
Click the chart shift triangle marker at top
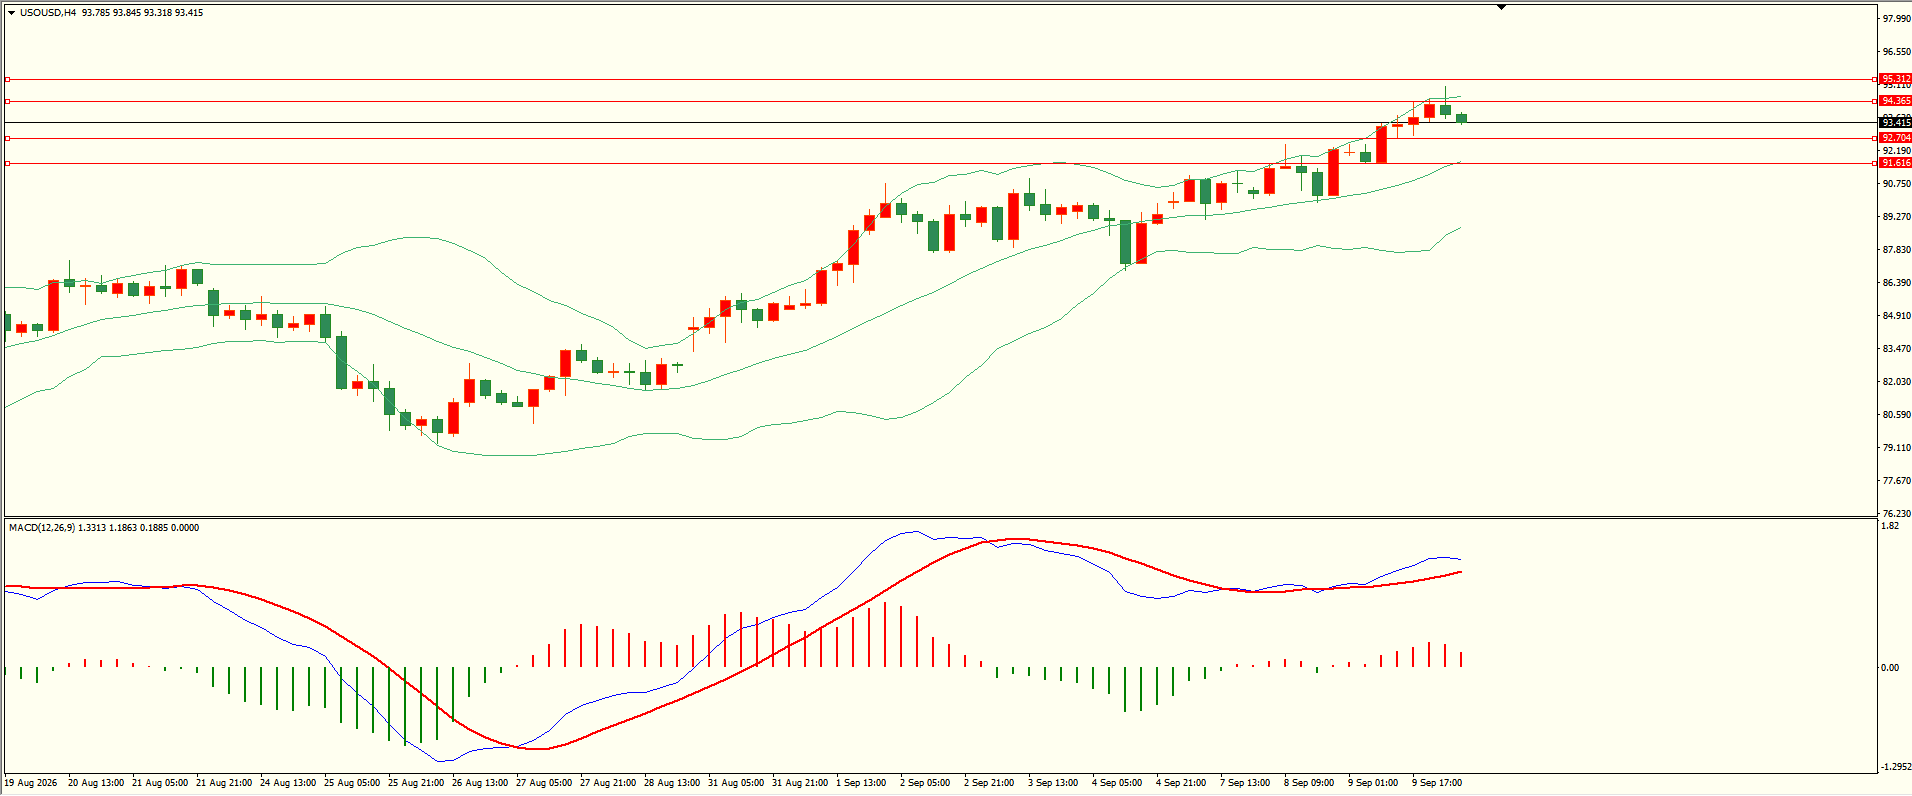[x=1501, y=7]
